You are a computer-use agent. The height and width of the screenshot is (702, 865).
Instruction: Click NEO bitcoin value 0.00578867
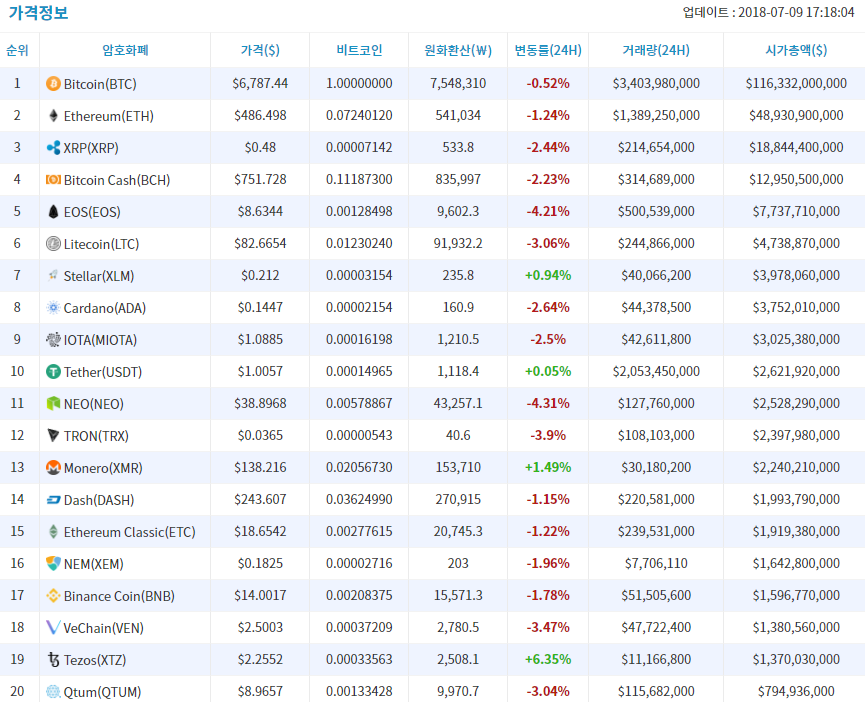[359, 403]
